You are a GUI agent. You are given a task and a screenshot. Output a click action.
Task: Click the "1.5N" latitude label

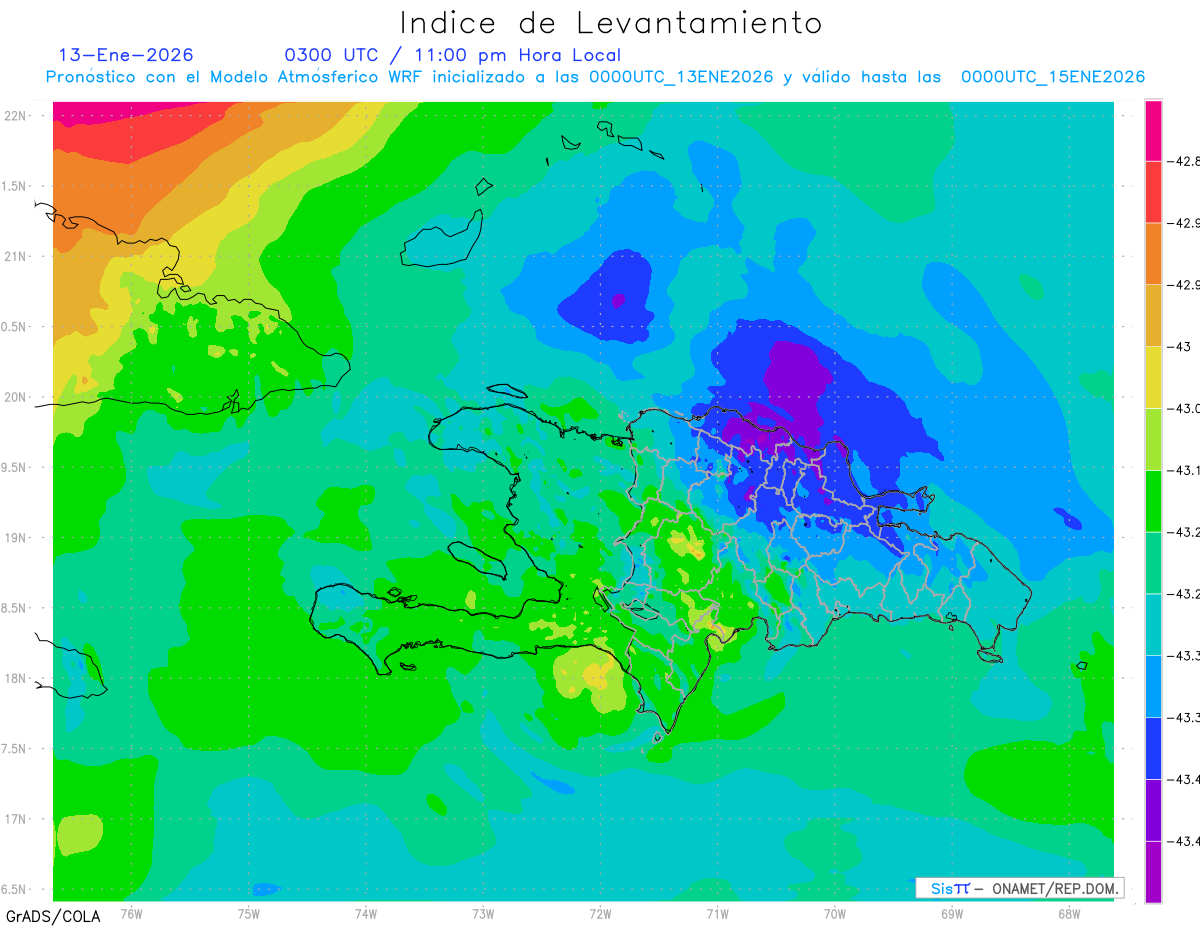(15, 186)
